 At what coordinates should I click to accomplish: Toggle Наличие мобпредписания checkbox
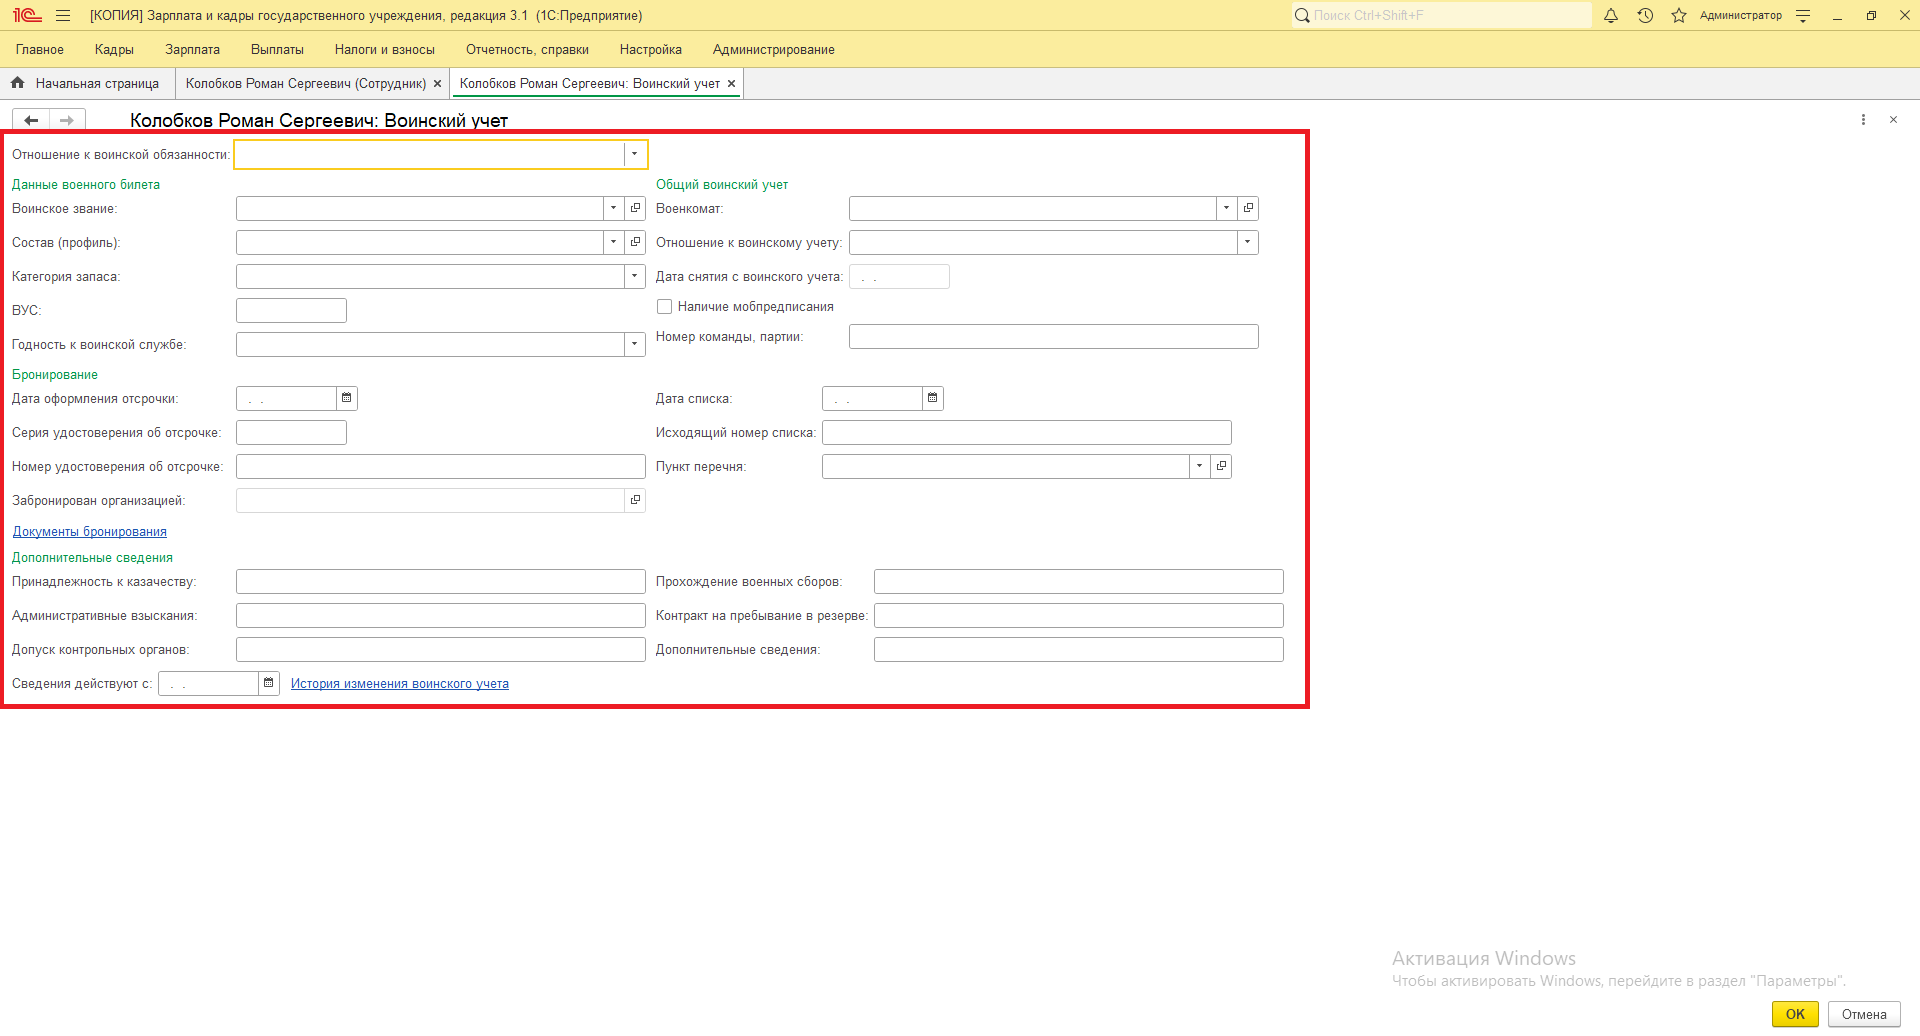(x=664, y=307)
